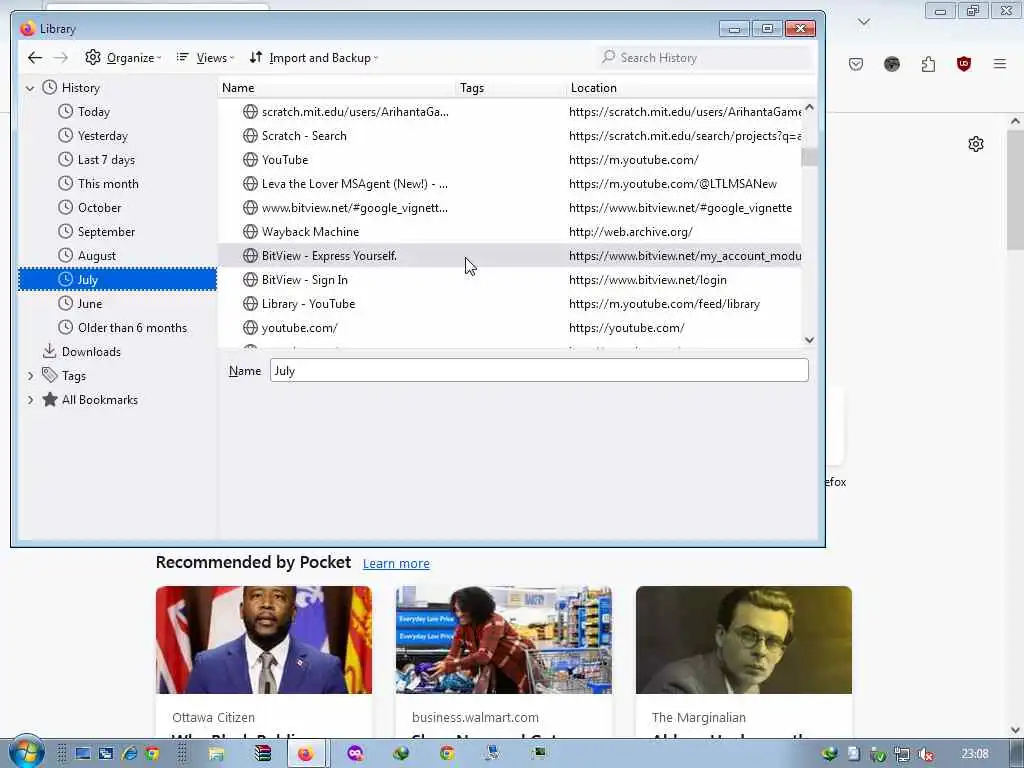
Task: Open the Windows Start button
Action: pos(26,753)
